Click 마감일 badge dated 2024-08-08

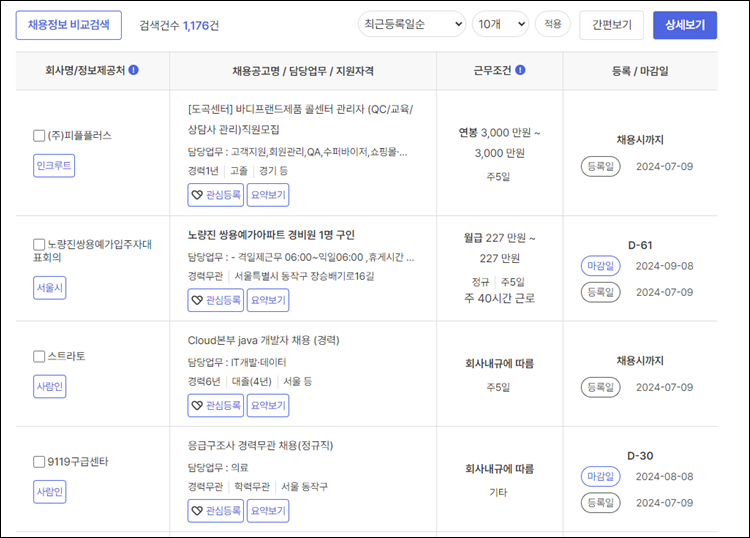point(600,477)
